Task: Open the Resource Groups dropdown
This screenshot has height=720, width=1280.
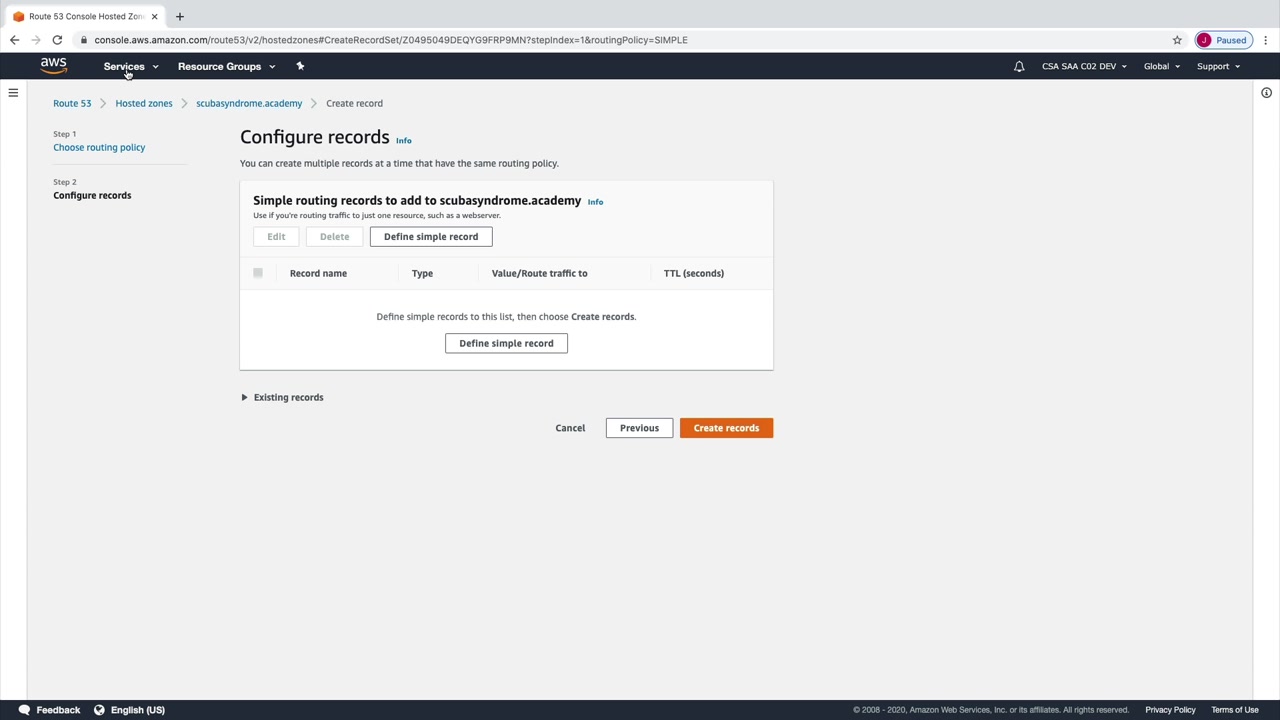Action: point(226,66)
